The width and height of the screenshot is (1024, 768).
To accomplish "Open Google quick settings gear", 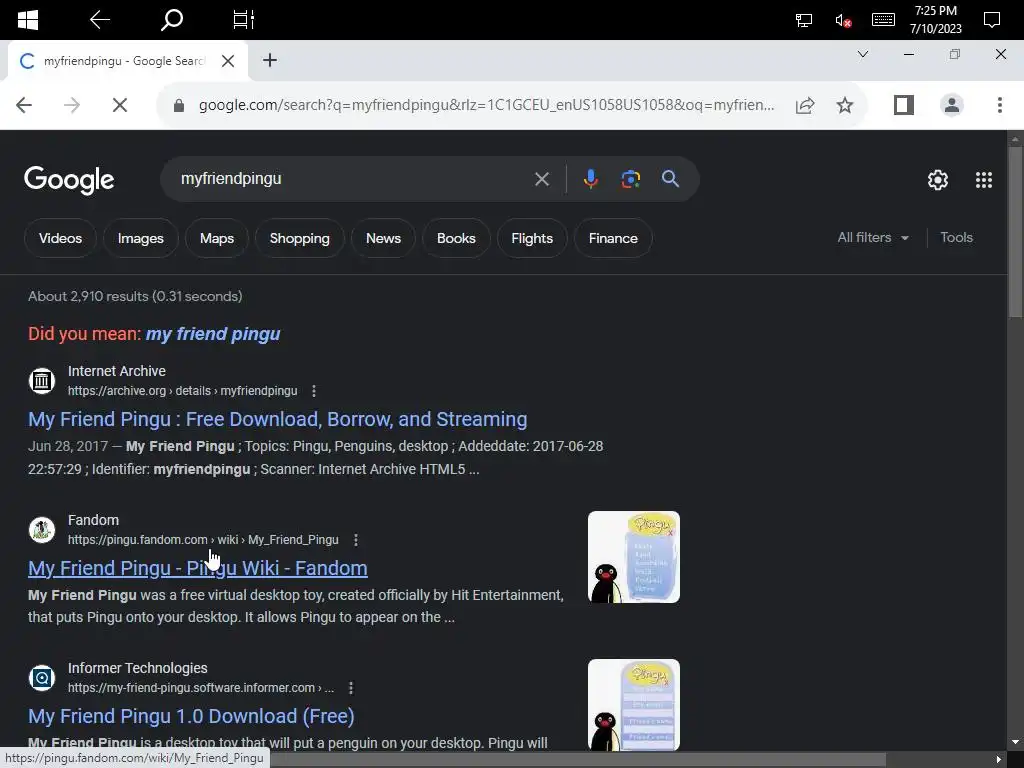I will click(x=938, y=180).
